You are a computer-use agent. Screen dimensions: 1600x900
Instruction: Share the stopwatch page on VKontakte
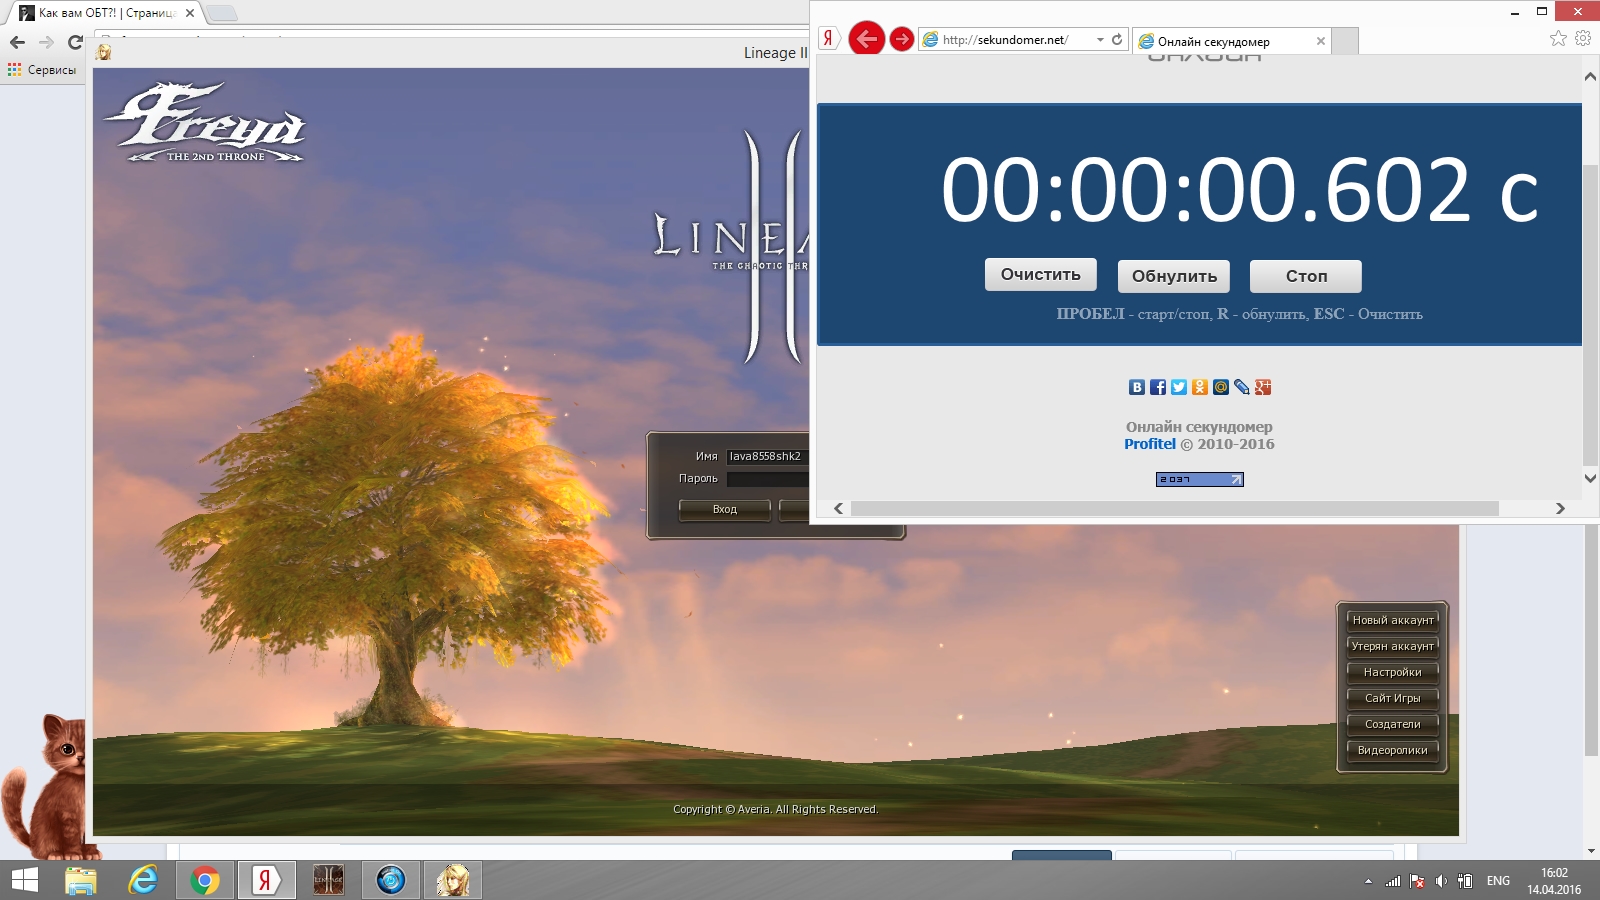[x=1137, y=387]
